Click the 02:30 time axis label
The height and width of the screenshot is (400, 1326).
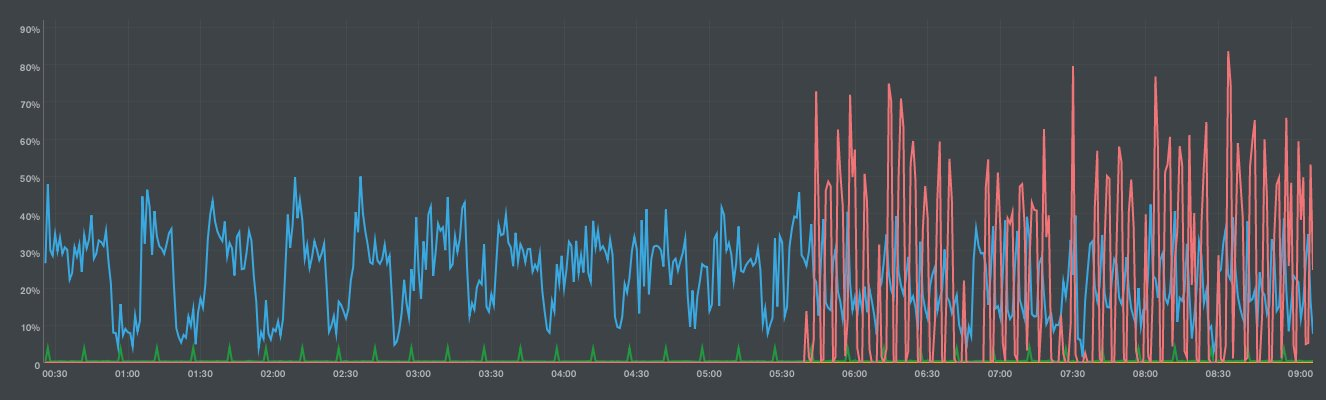pyautogui.click(x=345, y=374)
